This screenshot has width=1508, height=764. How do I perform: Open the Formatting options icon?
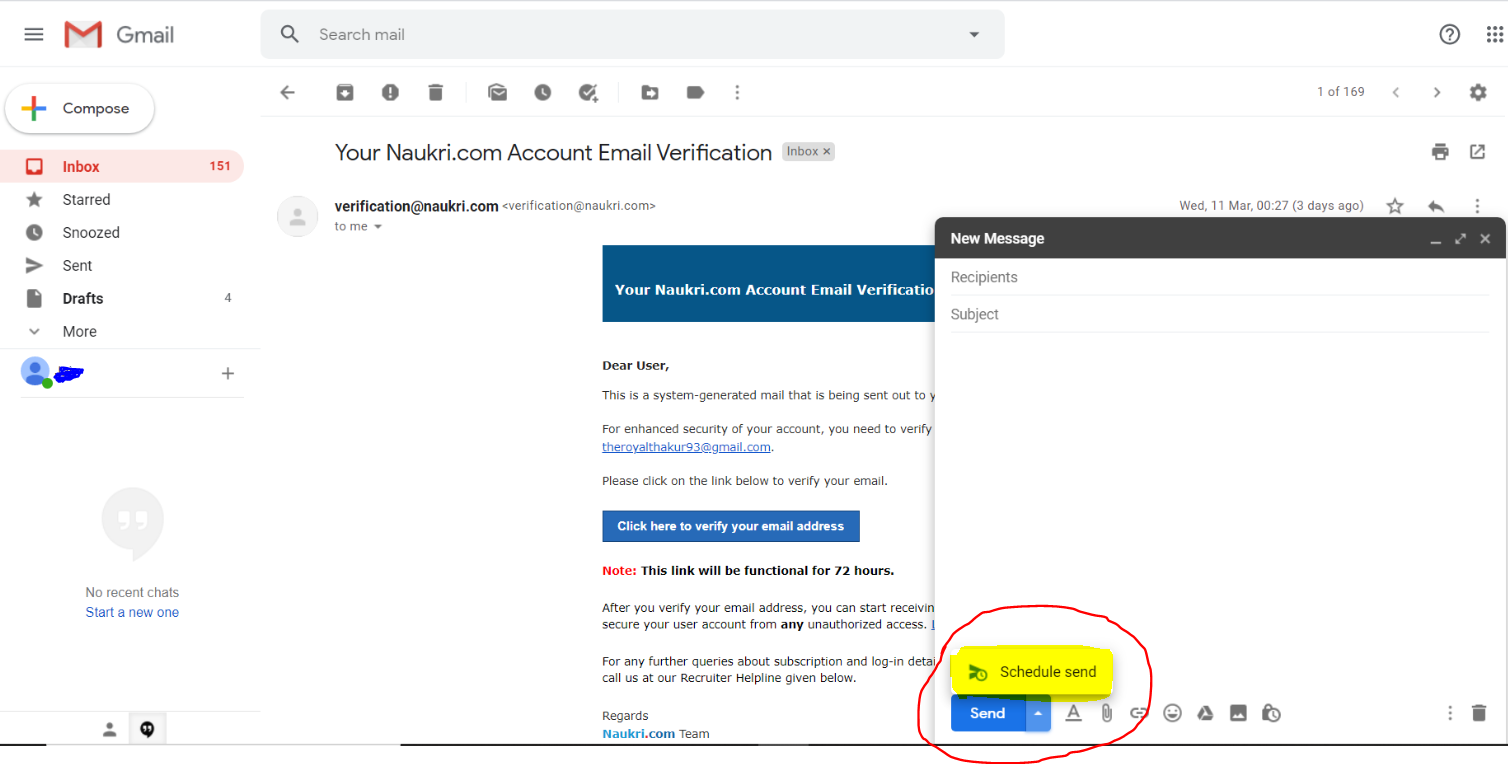[1074, 713]
